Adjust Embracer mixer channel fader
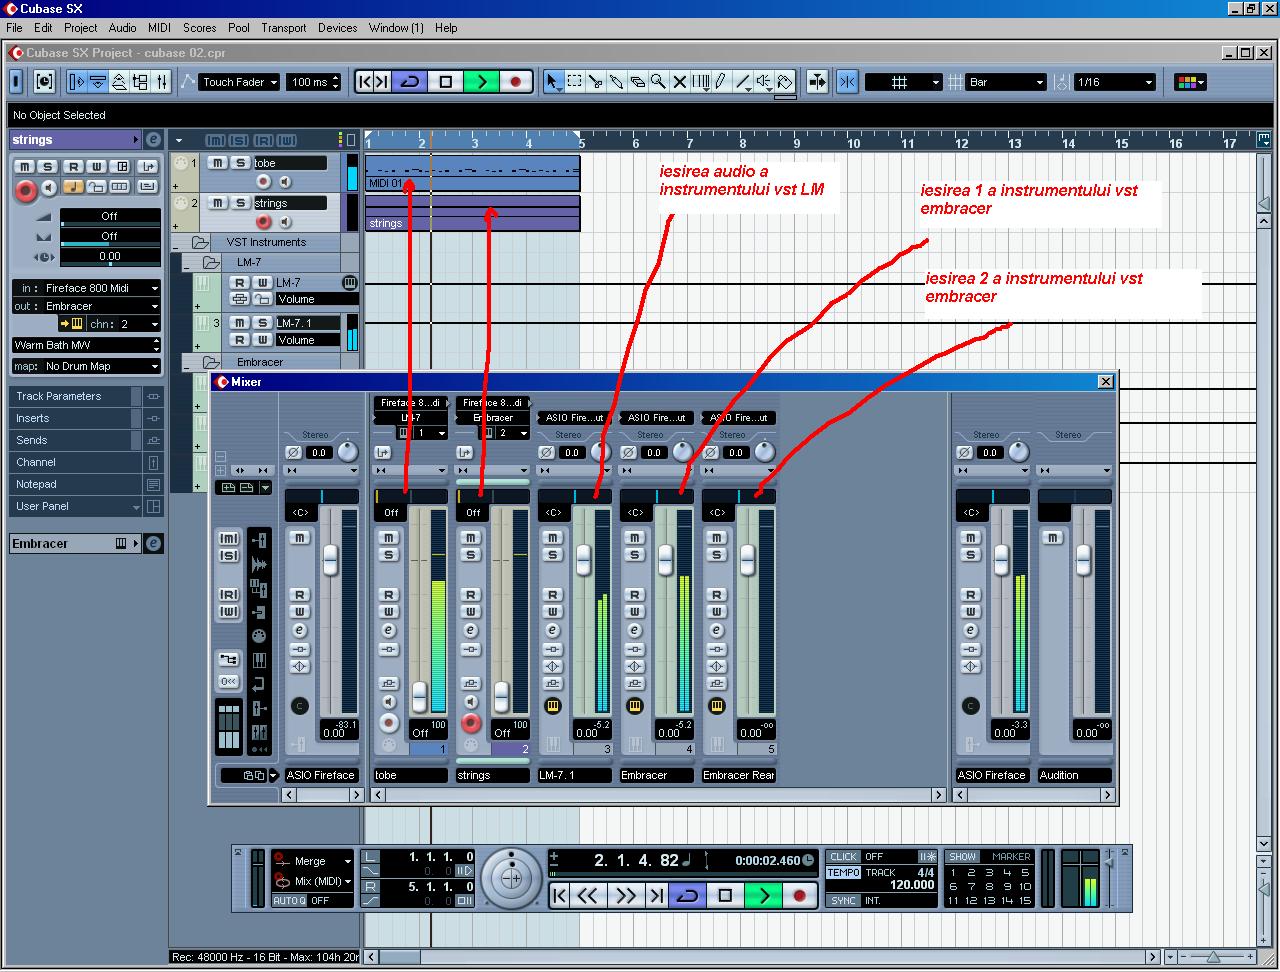 pyautogui.click(x=665, y=559)
